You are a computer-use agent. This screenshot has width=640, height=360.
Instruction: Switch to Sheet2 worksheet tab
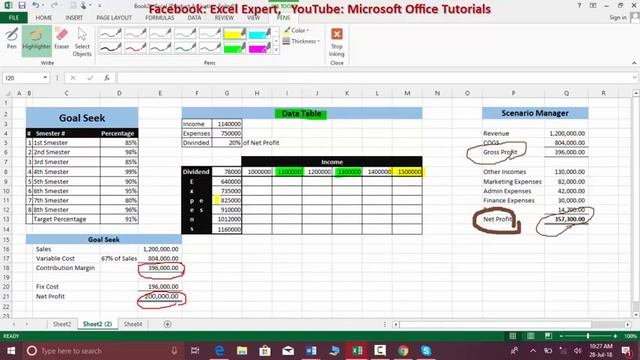pyautogui.click(x=62, y=324)
